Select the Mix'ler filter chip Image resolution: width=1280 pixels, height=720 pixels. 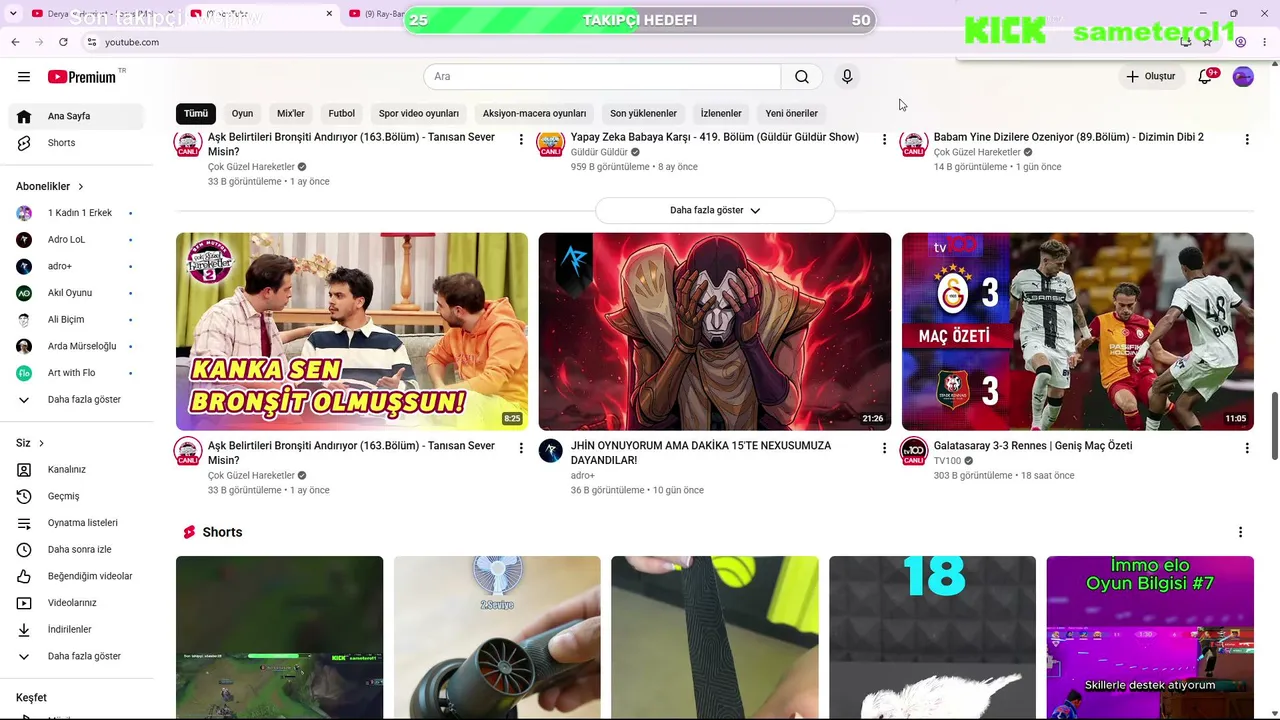291,113
